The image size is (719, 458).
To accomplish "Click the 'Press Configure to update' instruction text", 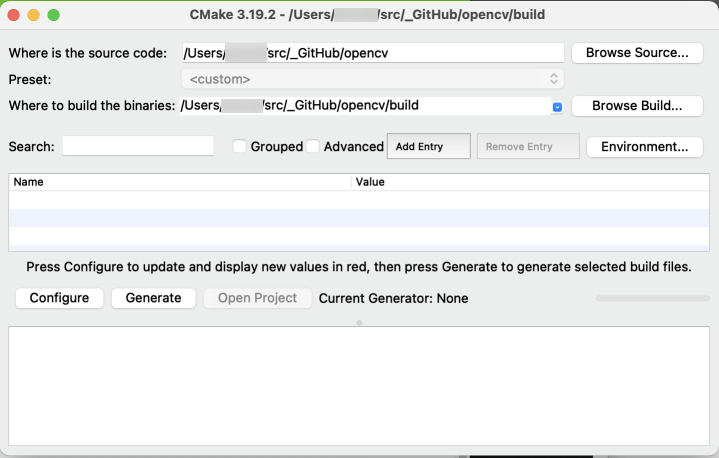I will (x=359, y=267).
